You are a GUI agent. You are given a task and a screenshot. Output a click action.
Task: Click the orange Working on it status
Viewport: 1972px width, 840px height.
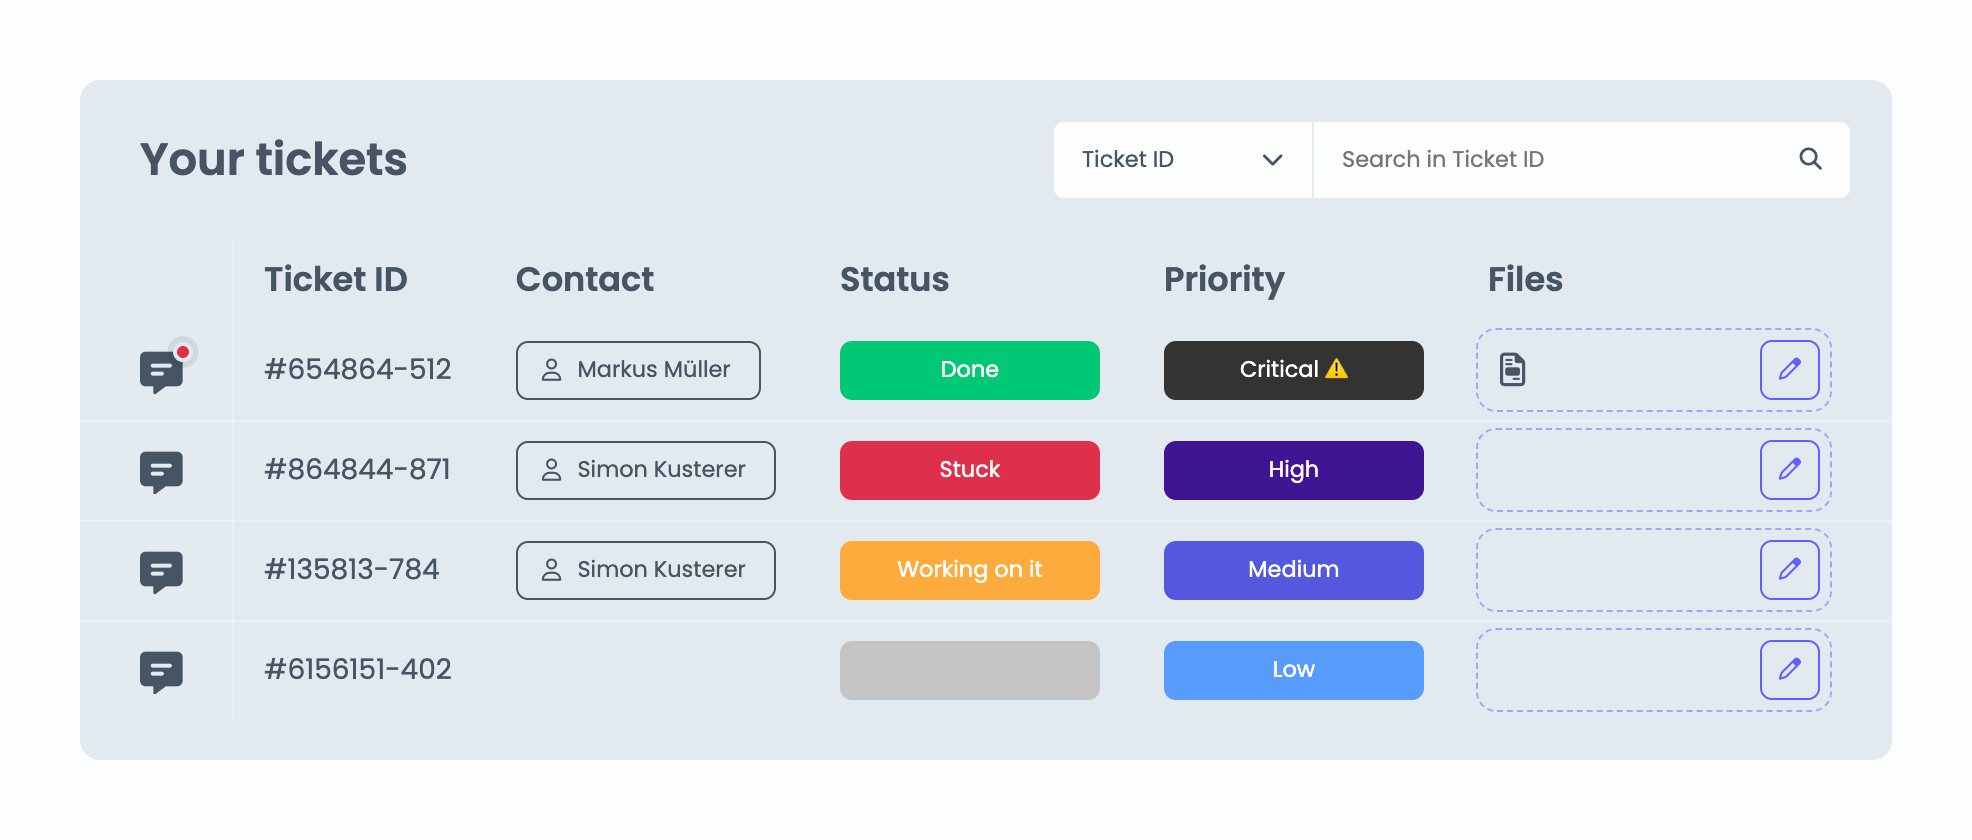pos(969,570)
